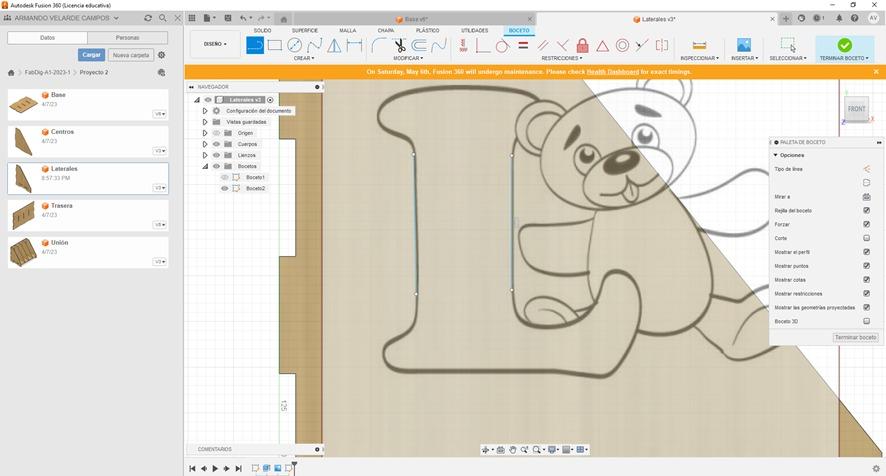Apply the Symmetry constraint
886x476 pixels.
(662, 45)
